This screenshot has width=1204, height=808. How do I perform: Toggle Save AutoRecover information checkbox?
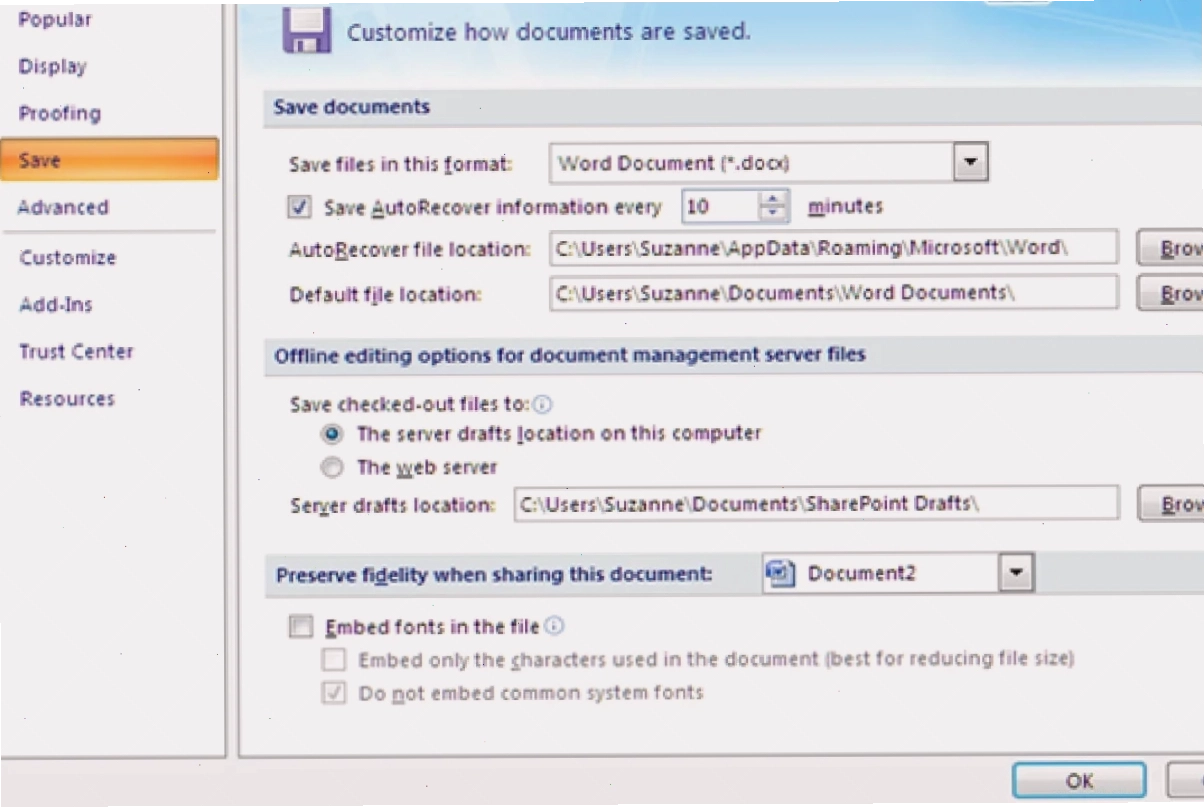point(299,207)
